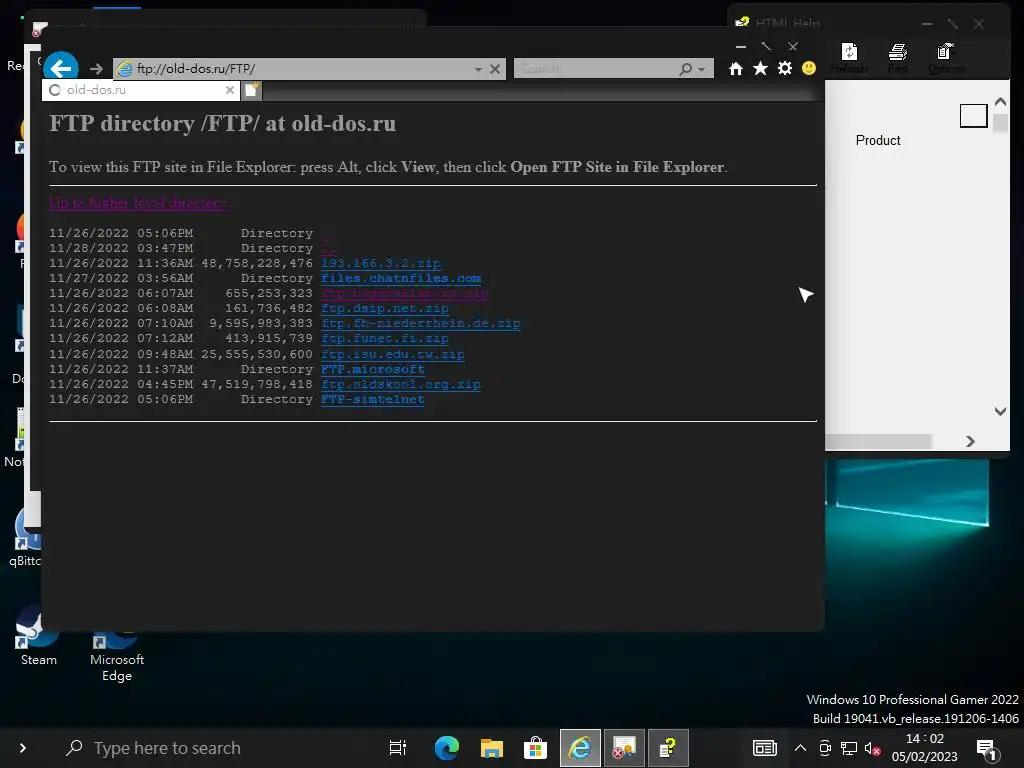Click the Product text in HTML Help
This screenshot has width=1024, height=768.
pyautogui.click(x=878, y=140)
